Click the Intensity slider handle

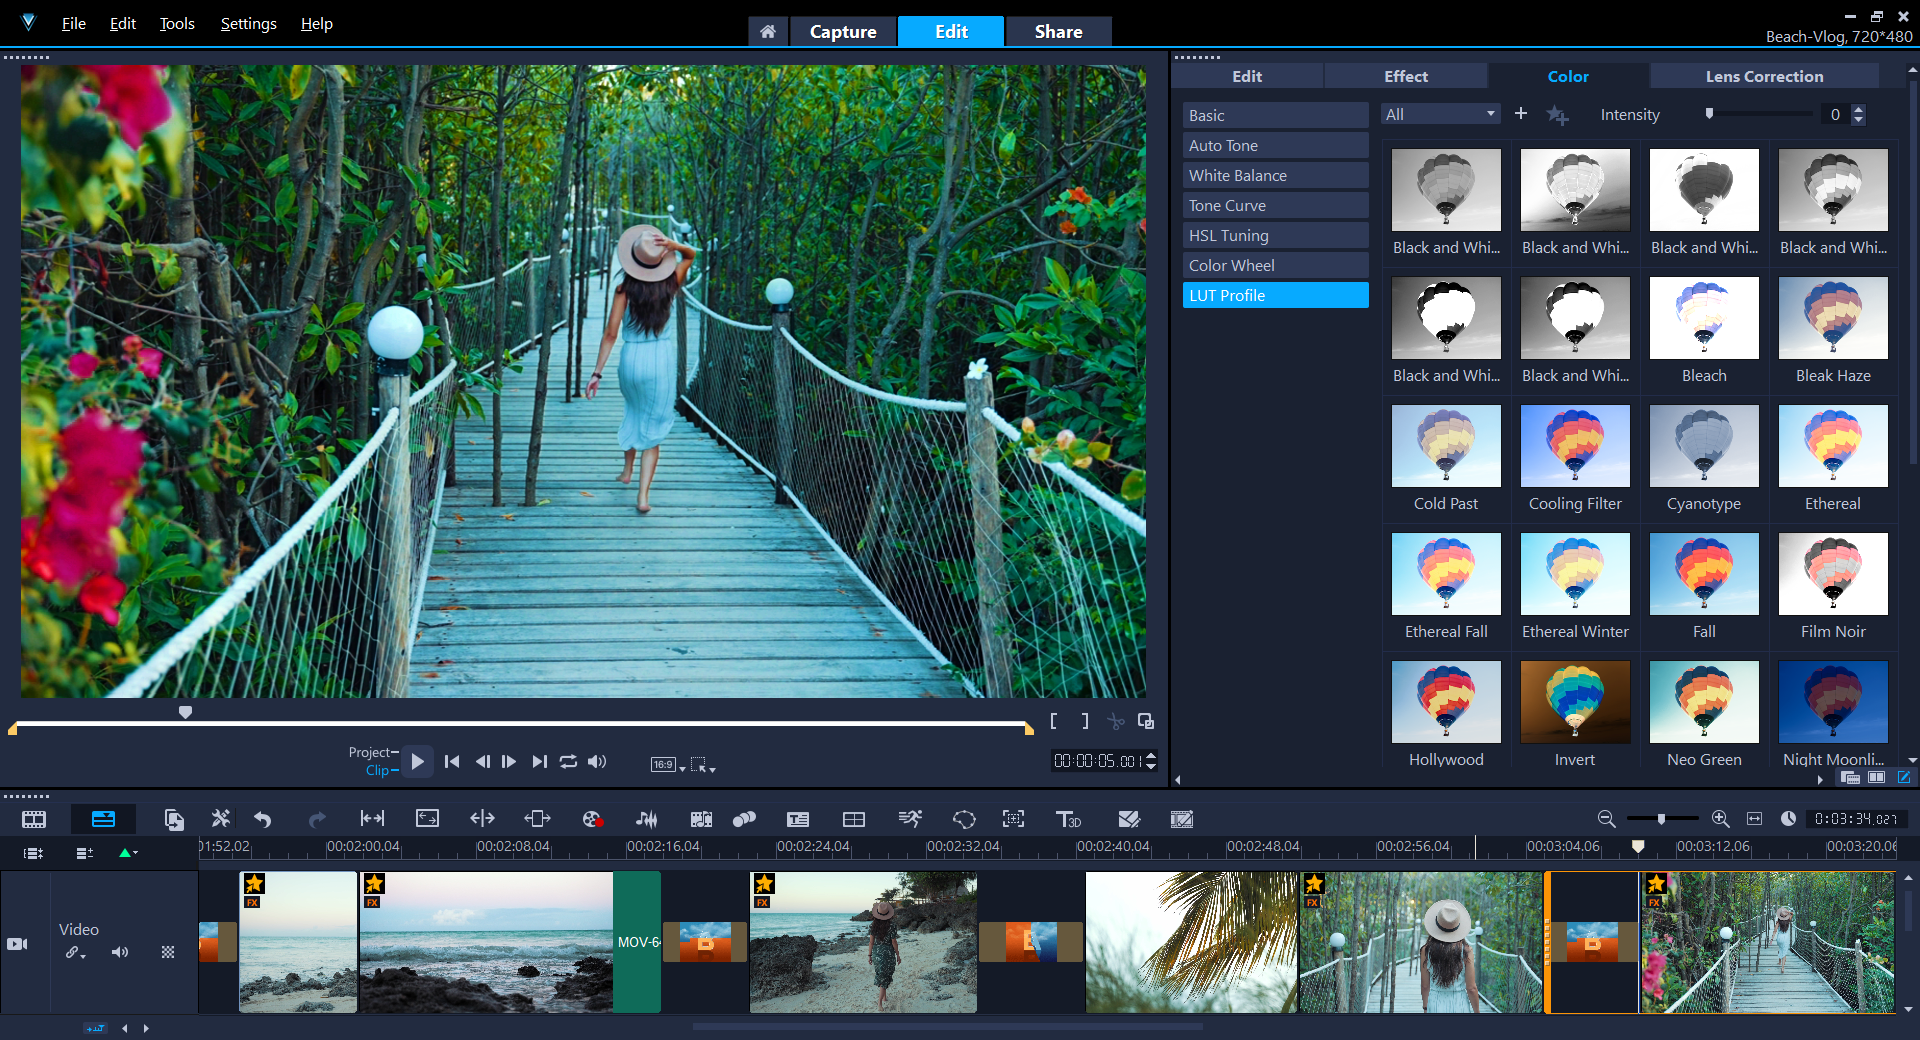(x=1710, y=114)
